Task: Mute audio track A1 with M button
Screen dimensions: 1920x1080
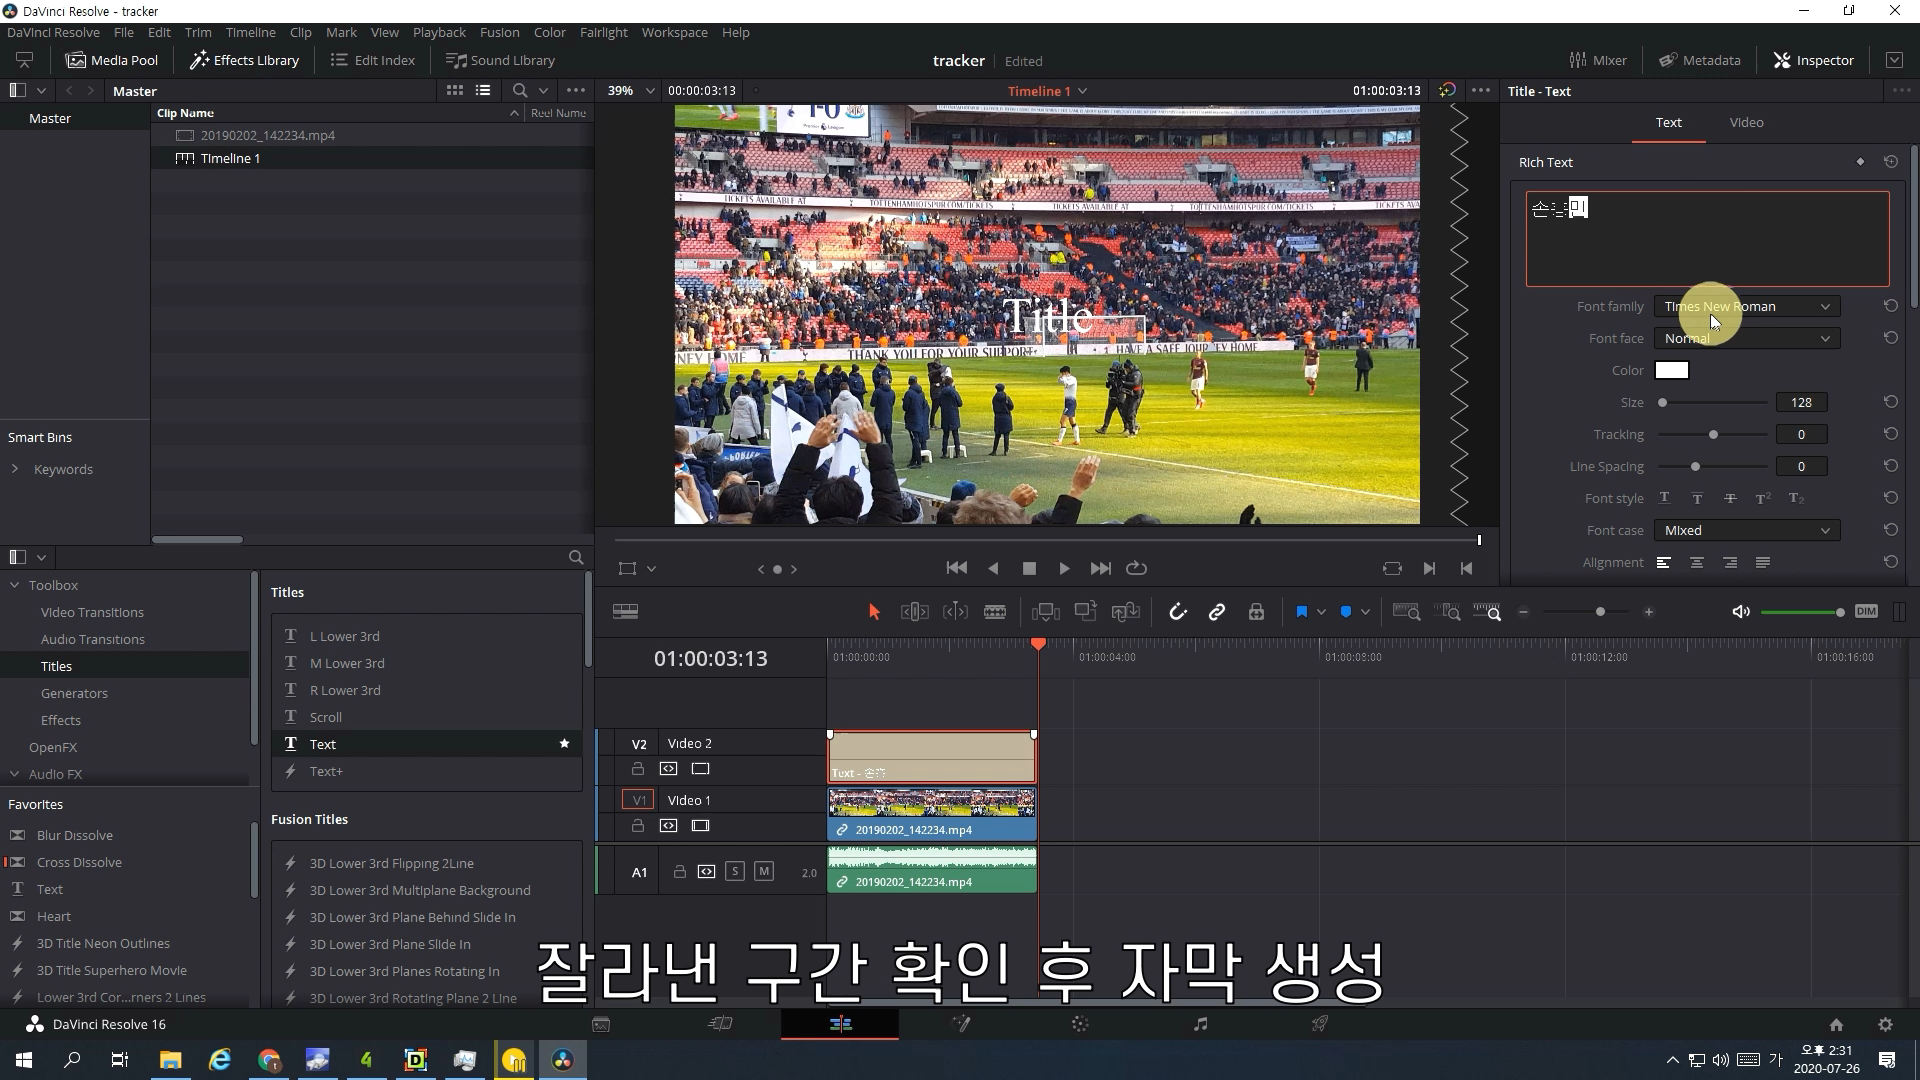Action: point(764,872)
